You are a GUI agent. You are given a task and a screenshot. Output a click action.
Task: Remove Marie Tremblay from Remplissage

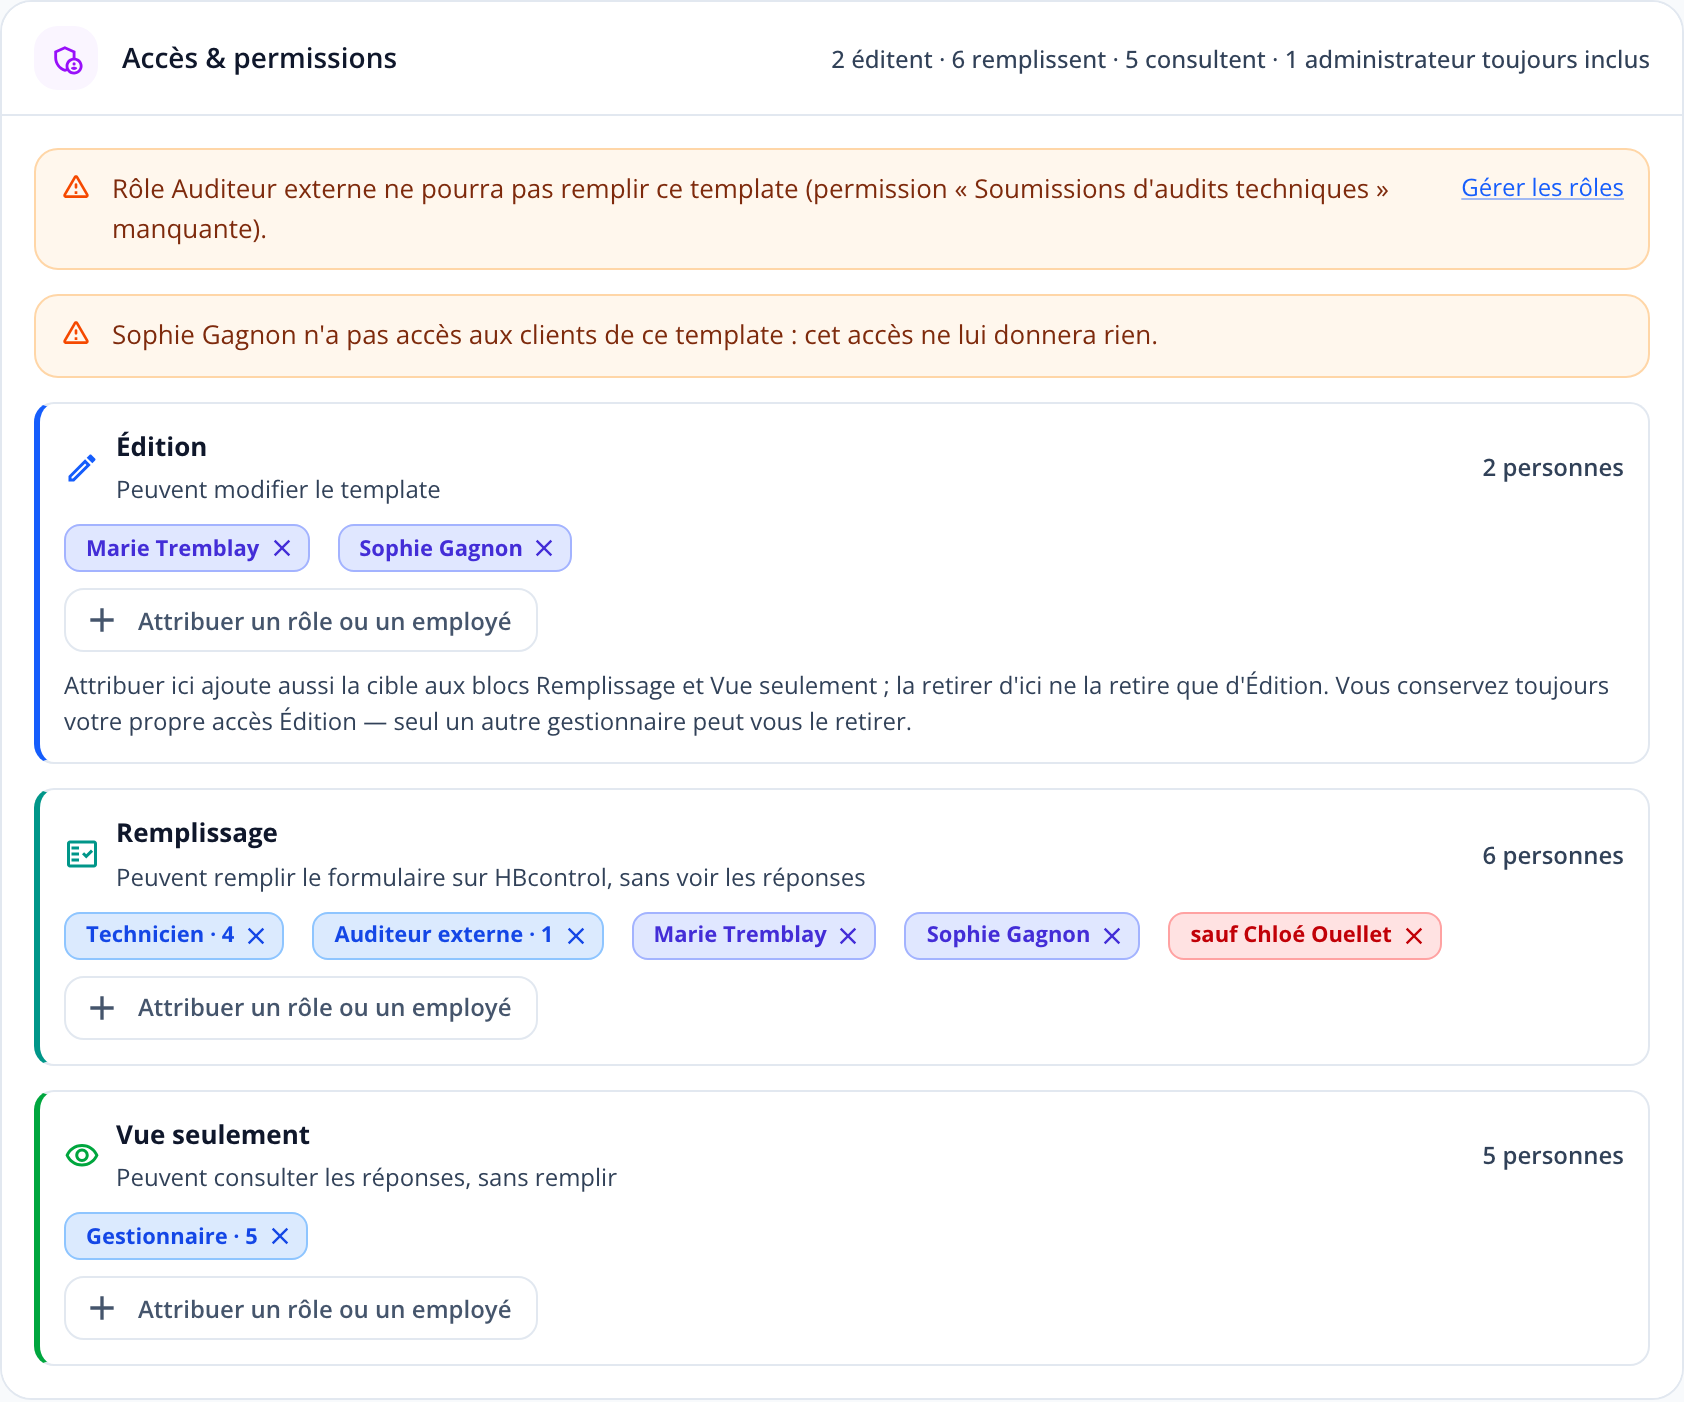(848, 936)
